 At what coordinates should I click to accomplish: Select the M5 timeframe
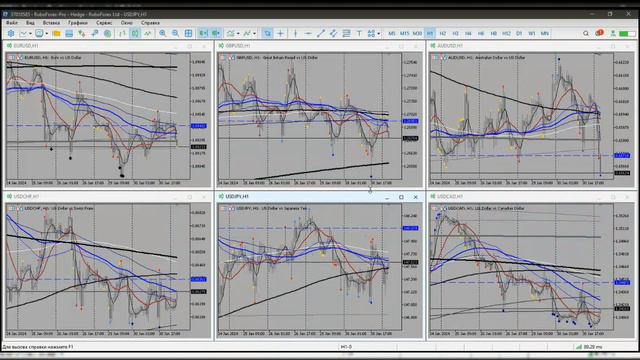(391, 33)
